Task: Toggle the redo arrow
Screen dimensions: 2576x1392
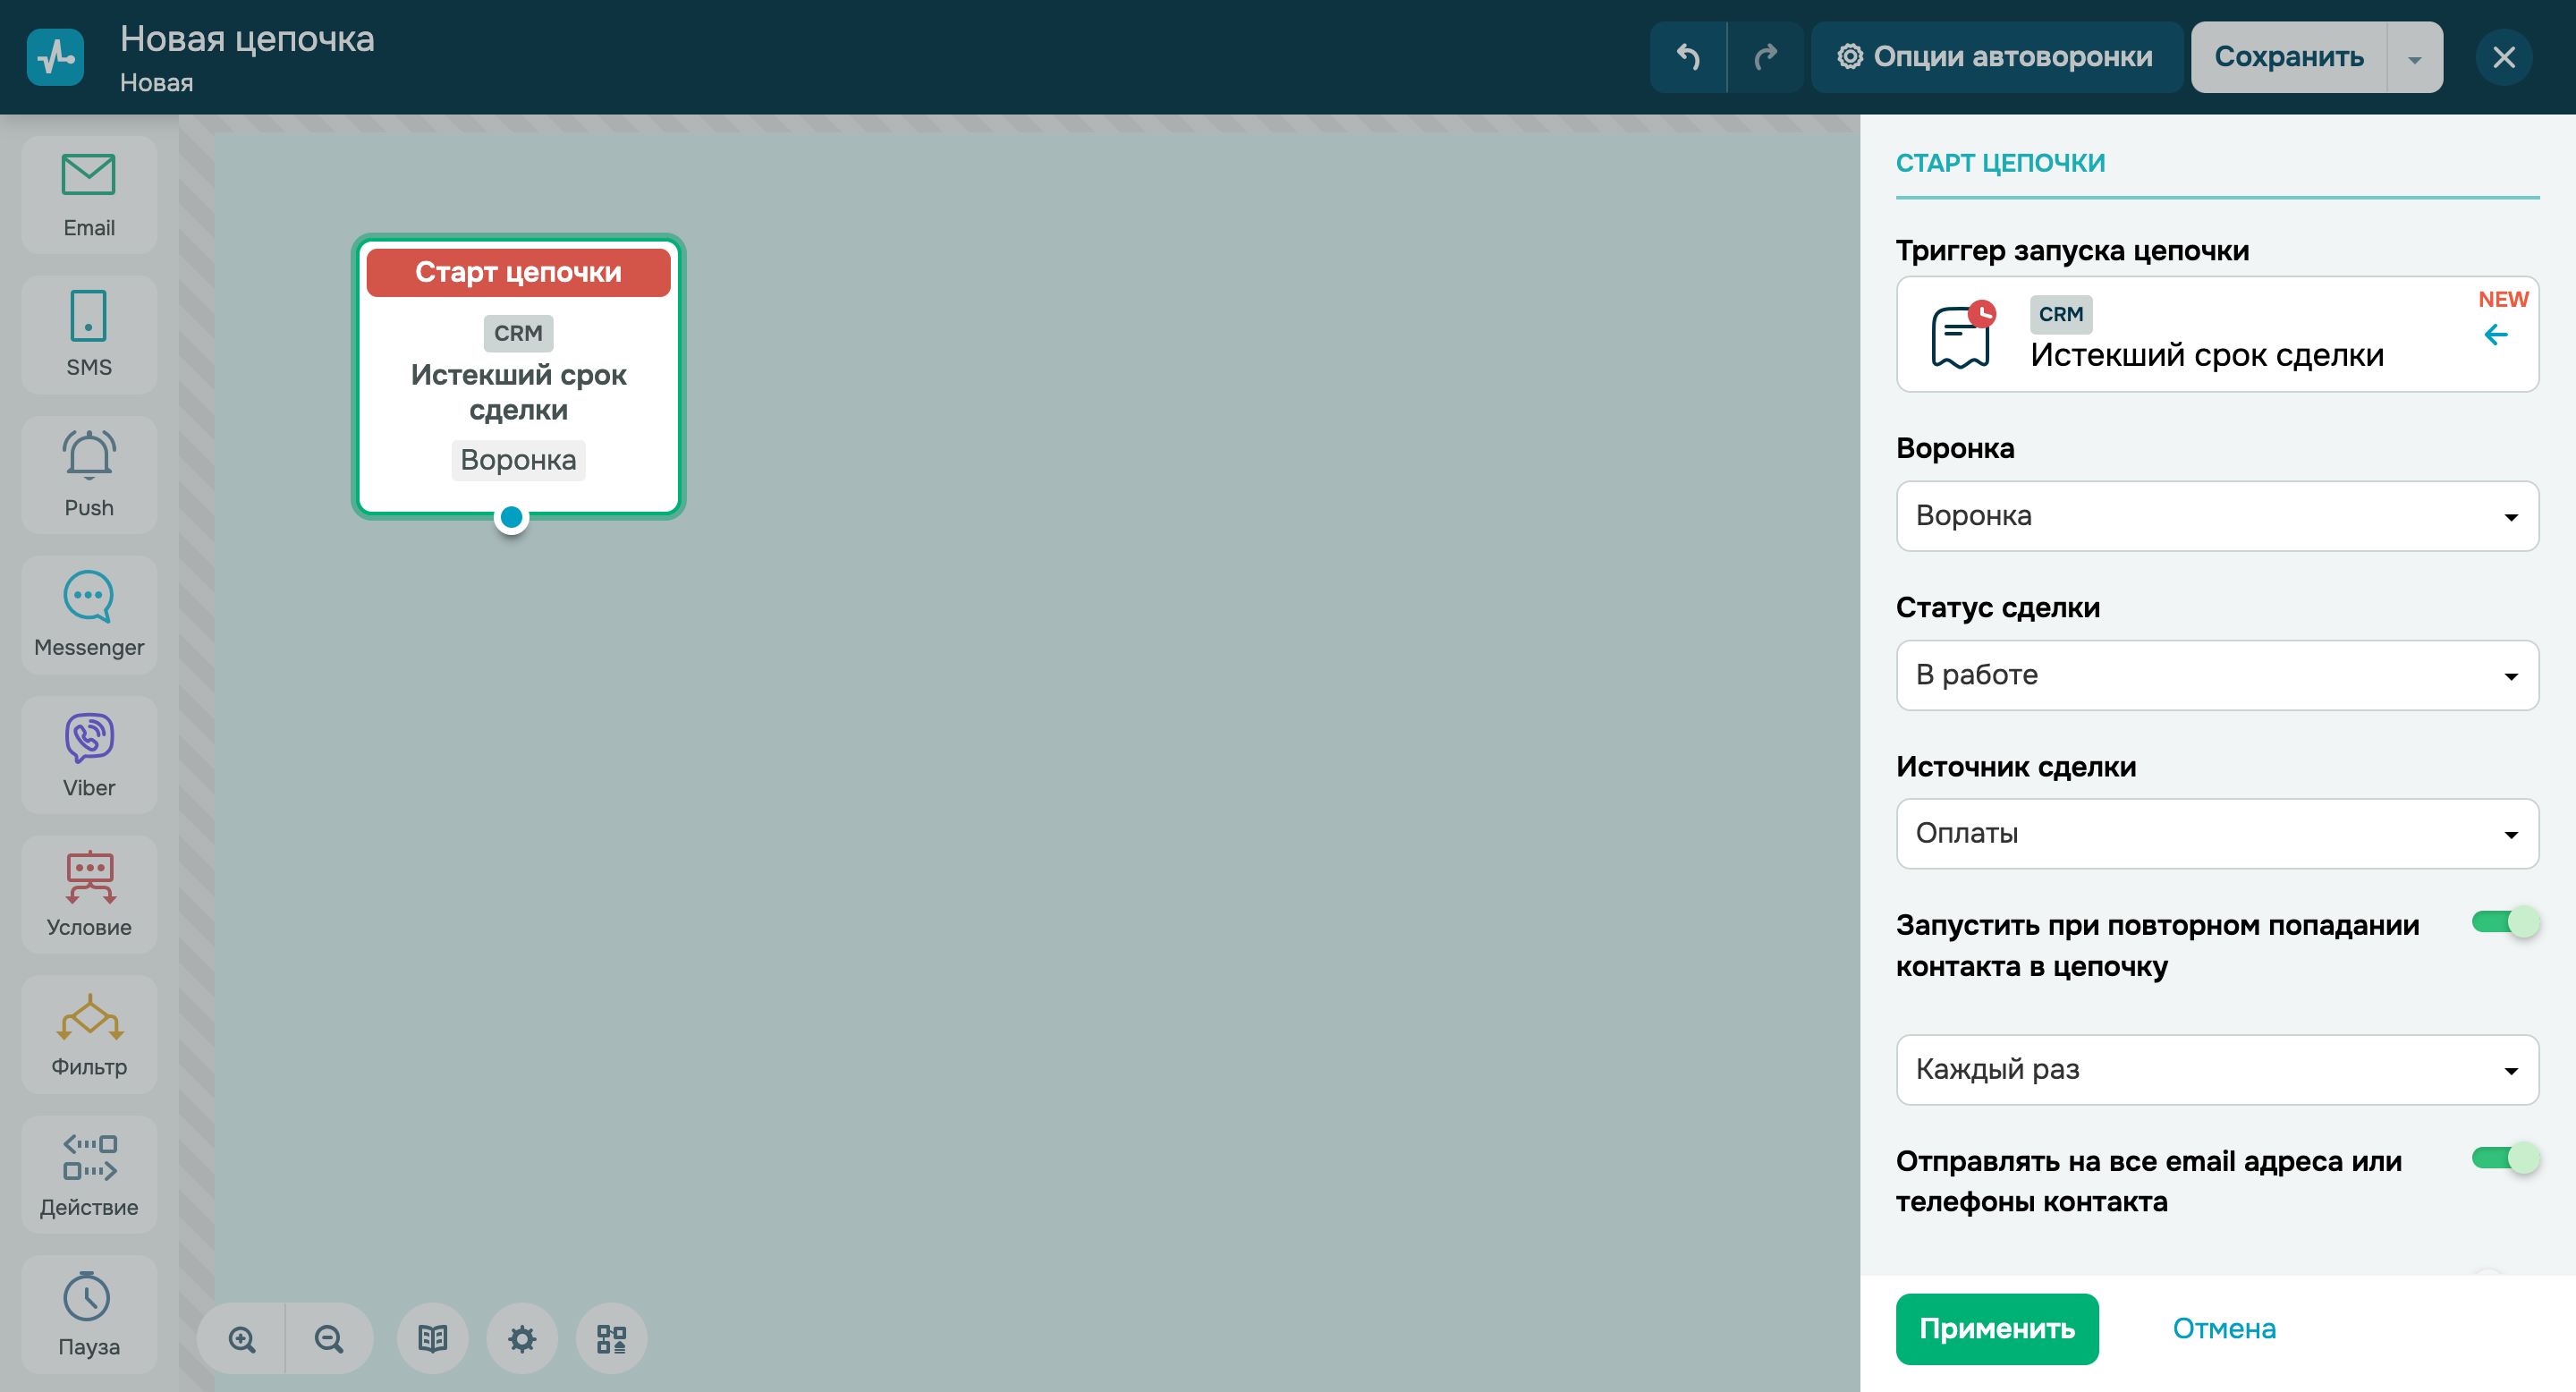Action: click(1765, 57)
